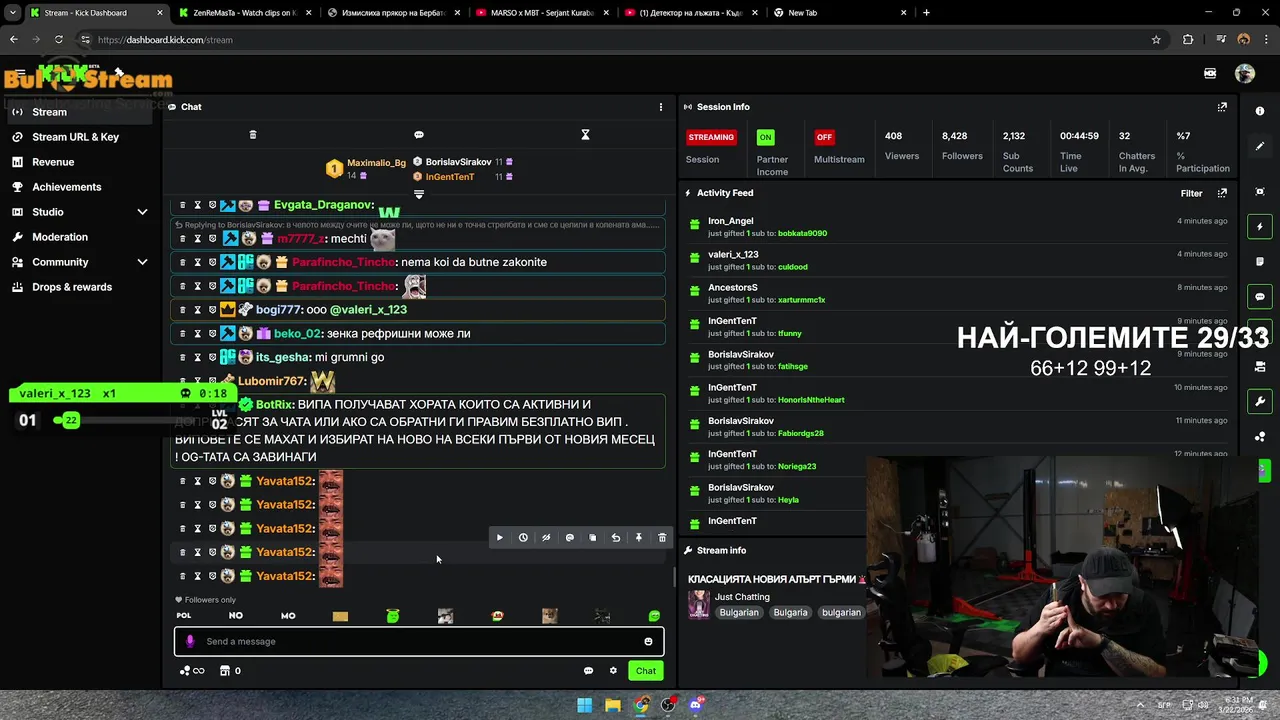The image size is (1280, 720).
Task: Click the play icon in message hover toolbar
Action: pyautogui.click(x=500, y=538)
